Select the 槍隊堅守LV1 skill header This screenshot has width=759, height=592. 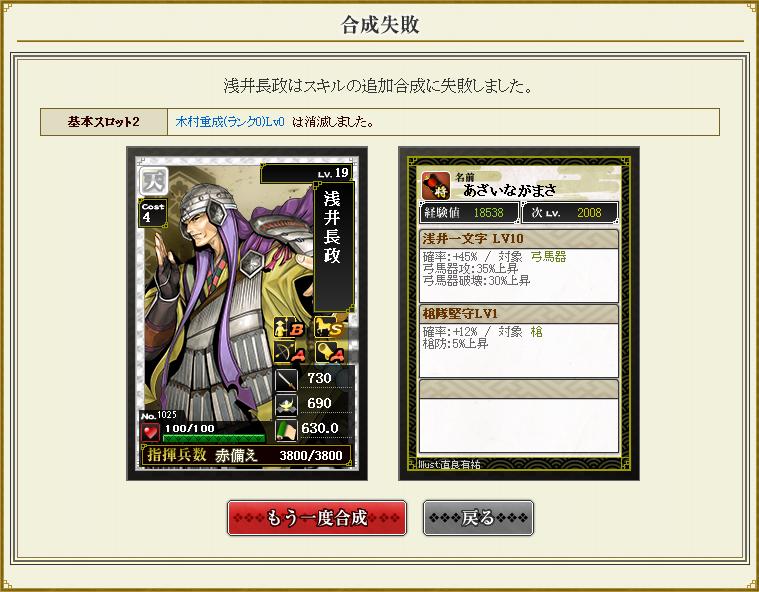pyautogui.click(x=518, y=314)
